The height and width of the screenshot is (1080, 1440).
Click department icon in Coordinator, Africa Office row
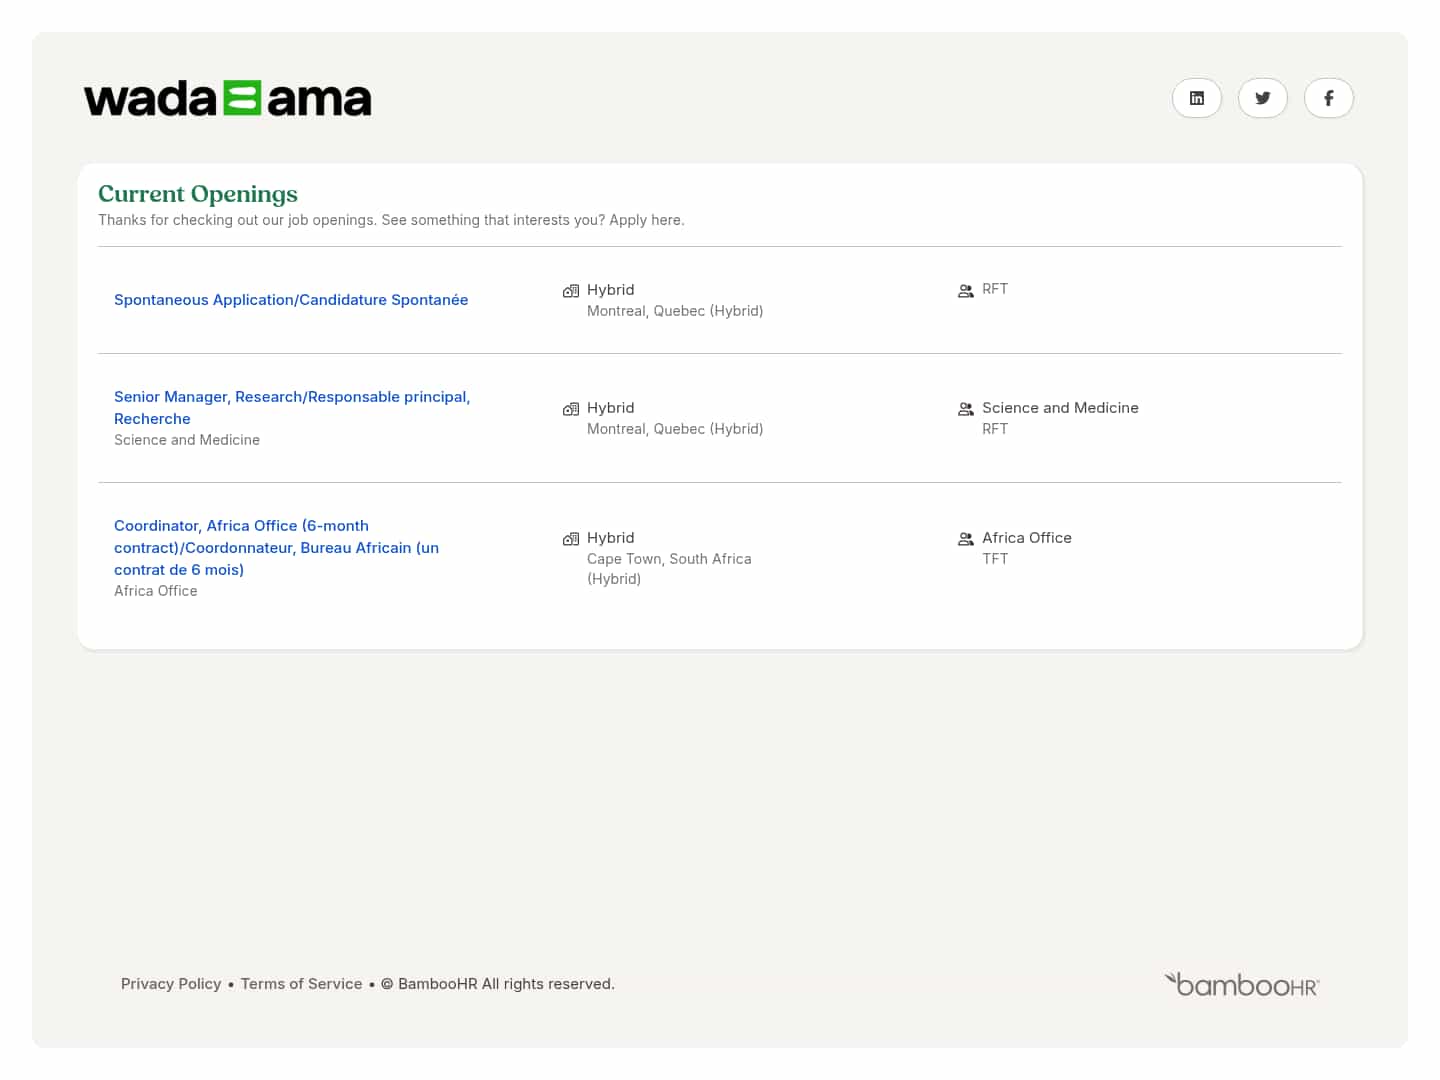click(966, 539)
